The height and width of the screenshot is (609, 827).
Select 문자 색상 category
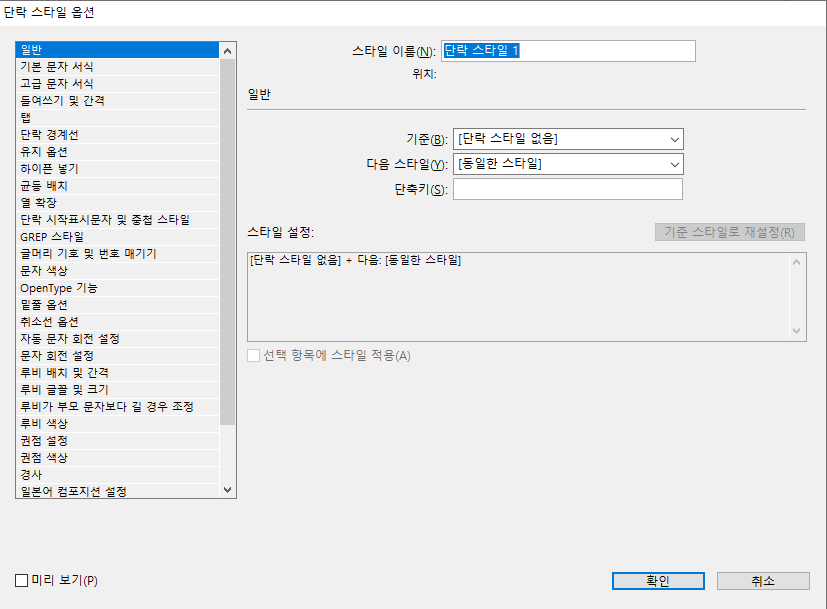[x=117, y=271]
